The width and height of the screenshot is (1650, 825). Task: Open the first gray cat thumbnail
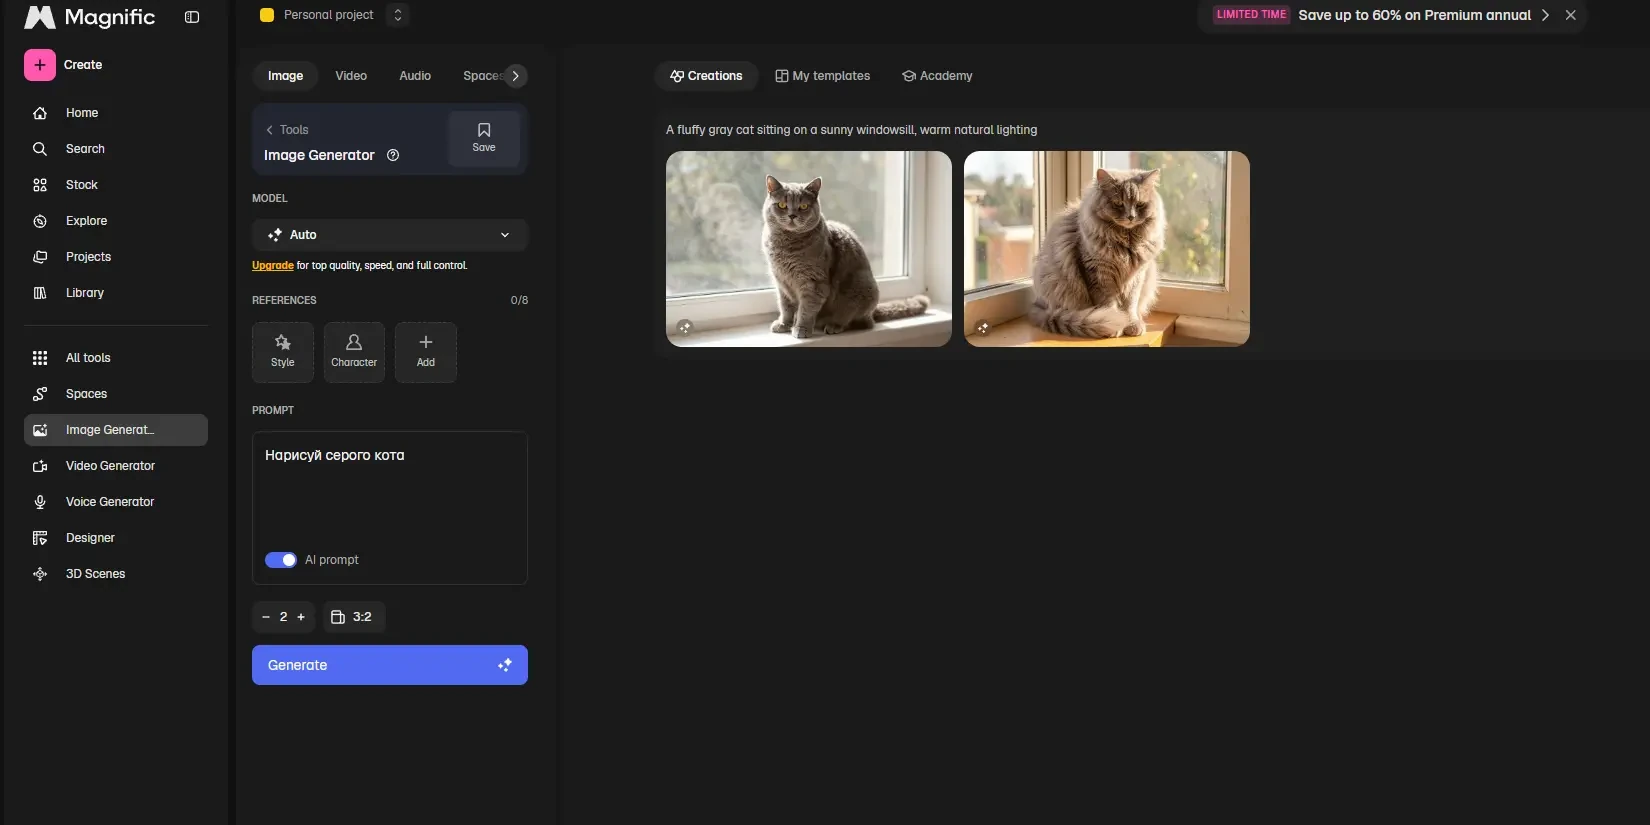click(809, 249)
